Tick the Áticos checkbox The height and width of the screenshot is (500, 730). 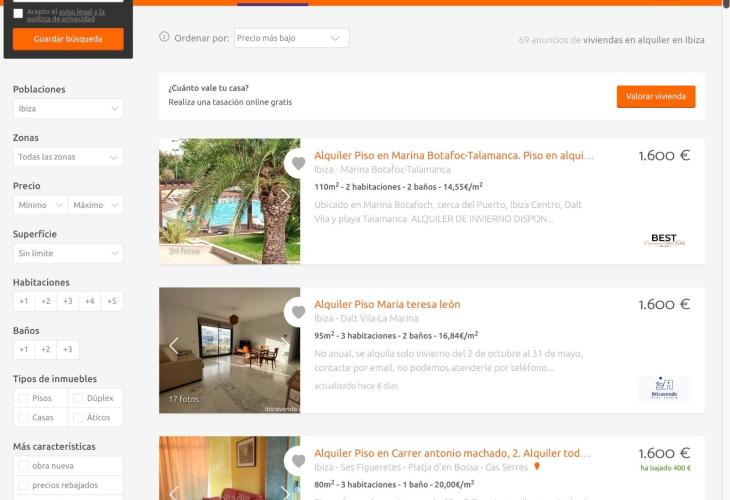point(78,418)
